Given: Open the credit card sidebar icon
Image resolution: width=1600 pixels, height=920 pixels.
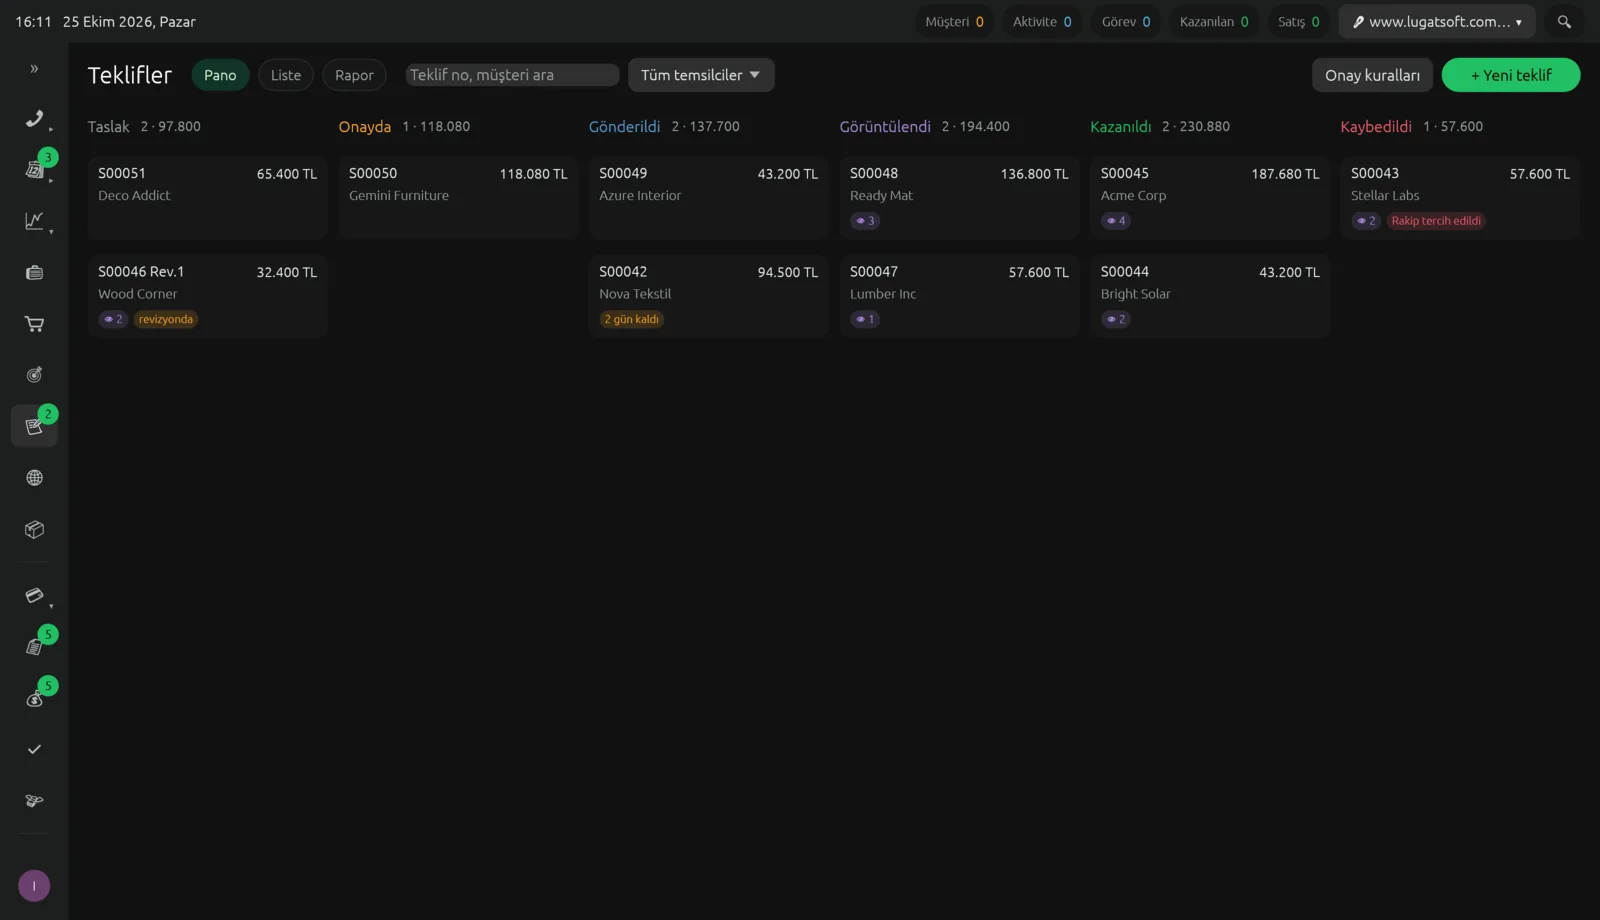Looking at the screenshot, I should coord(34,596).
